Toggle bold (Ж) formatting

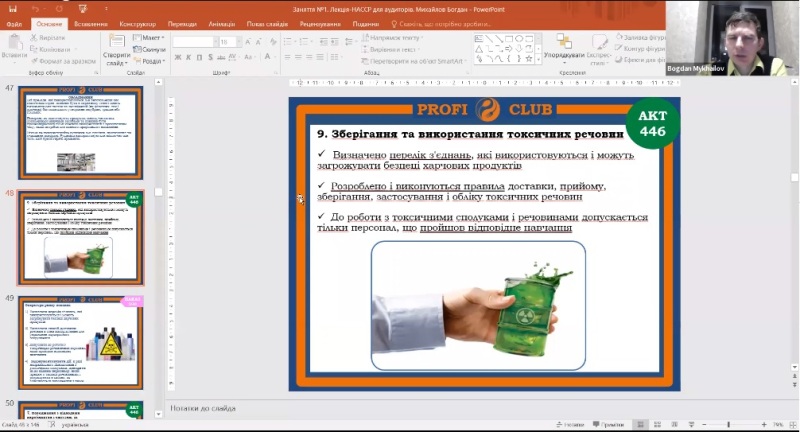coord(178,57)
